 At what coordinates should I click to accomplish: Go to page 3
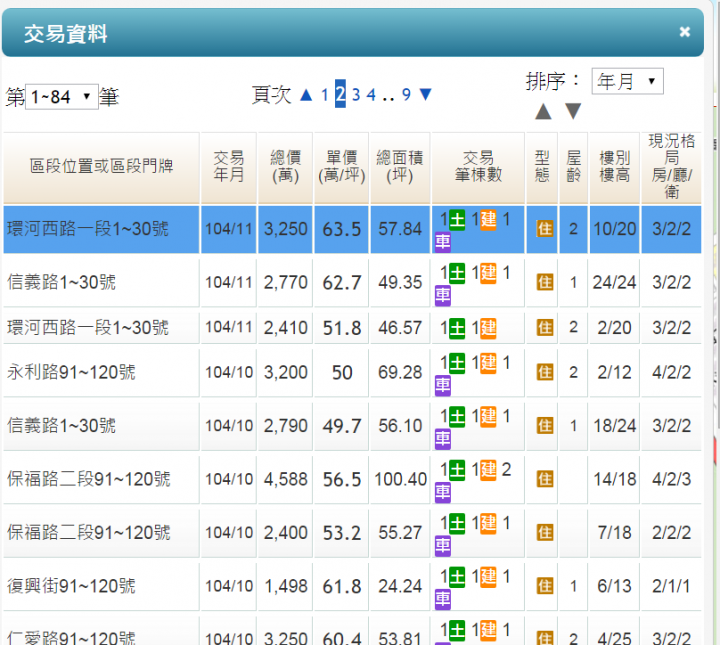pyautogui.click(x=356, y=95)
